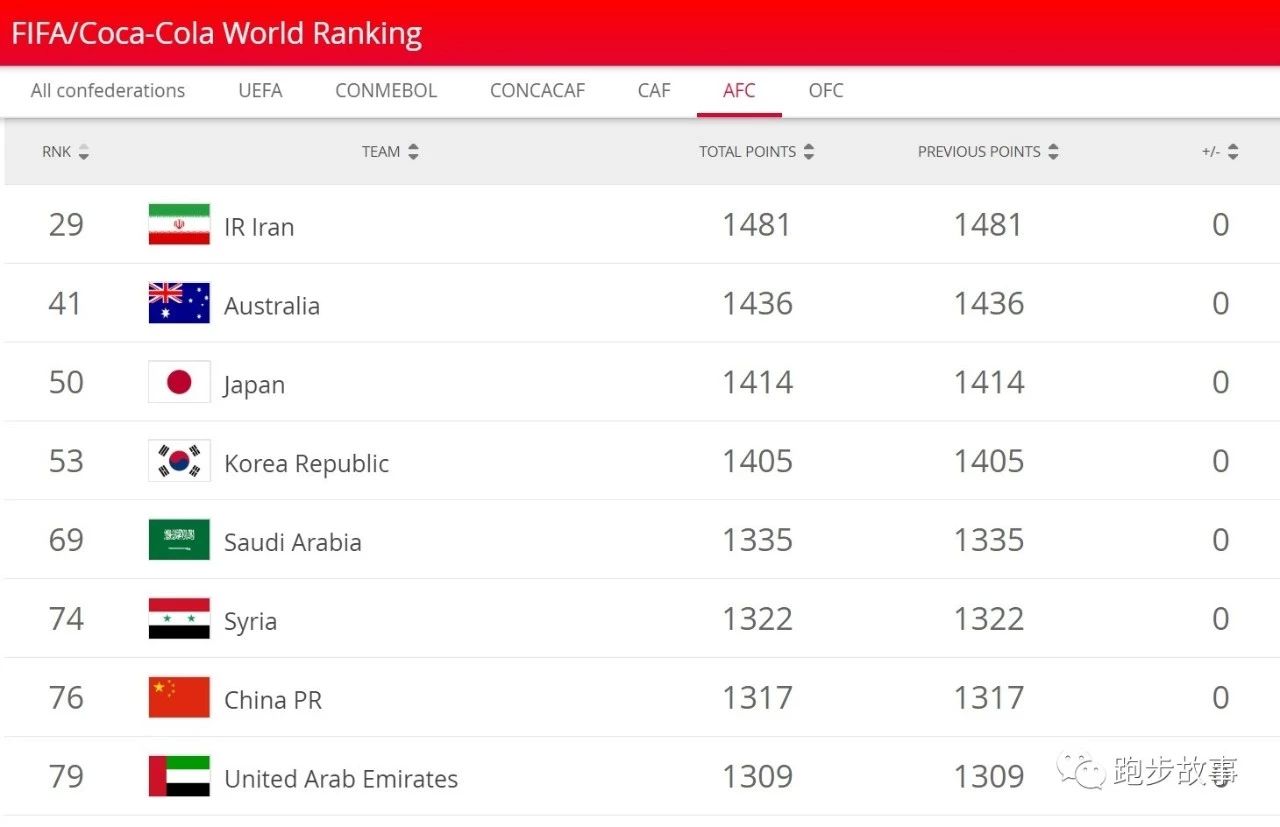Click the TEAM column sort arrows
The image size is (1280, 827).
[413, 152]
